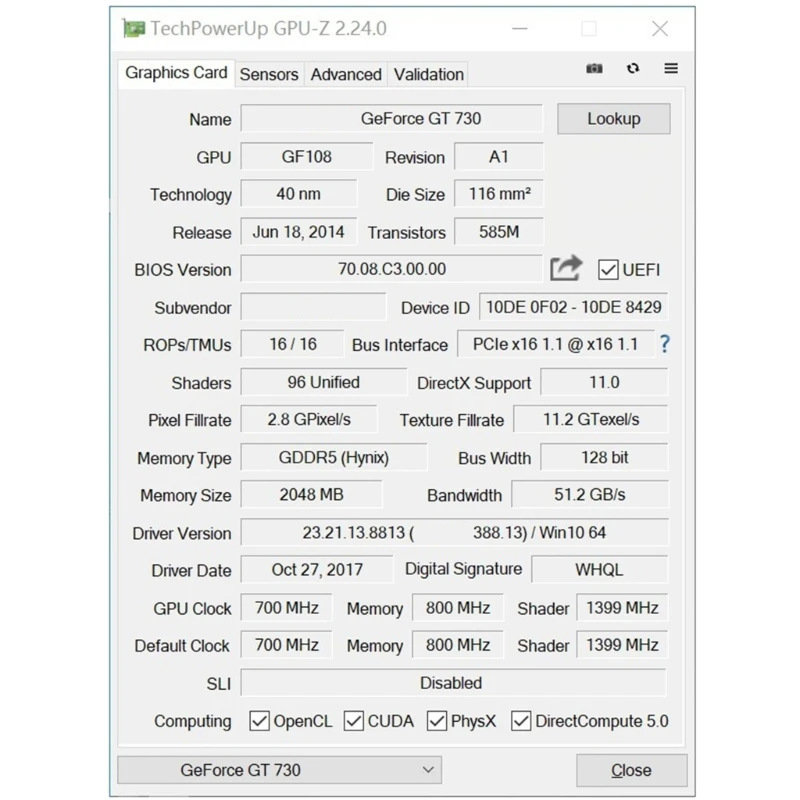The height and width of the screenshot is (800, 800).
Task: Click the Close button at bottom
Action: (632, 770)
